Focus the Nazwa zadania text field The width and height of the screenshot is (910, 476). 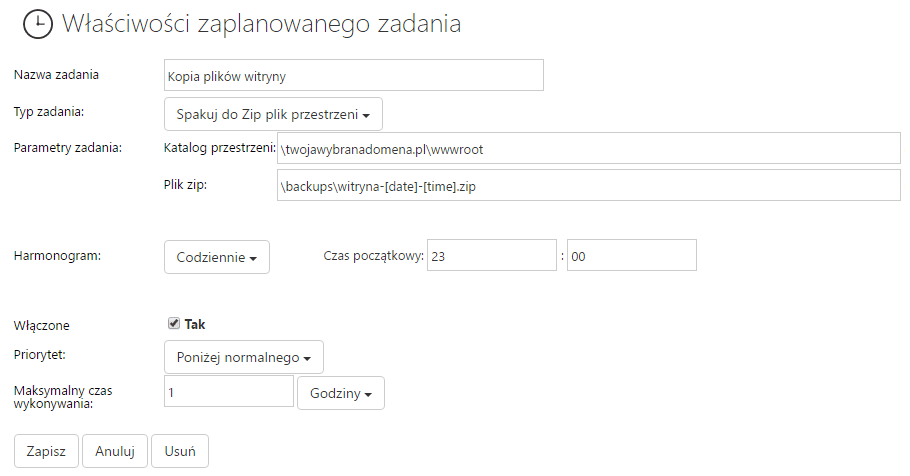354,75
